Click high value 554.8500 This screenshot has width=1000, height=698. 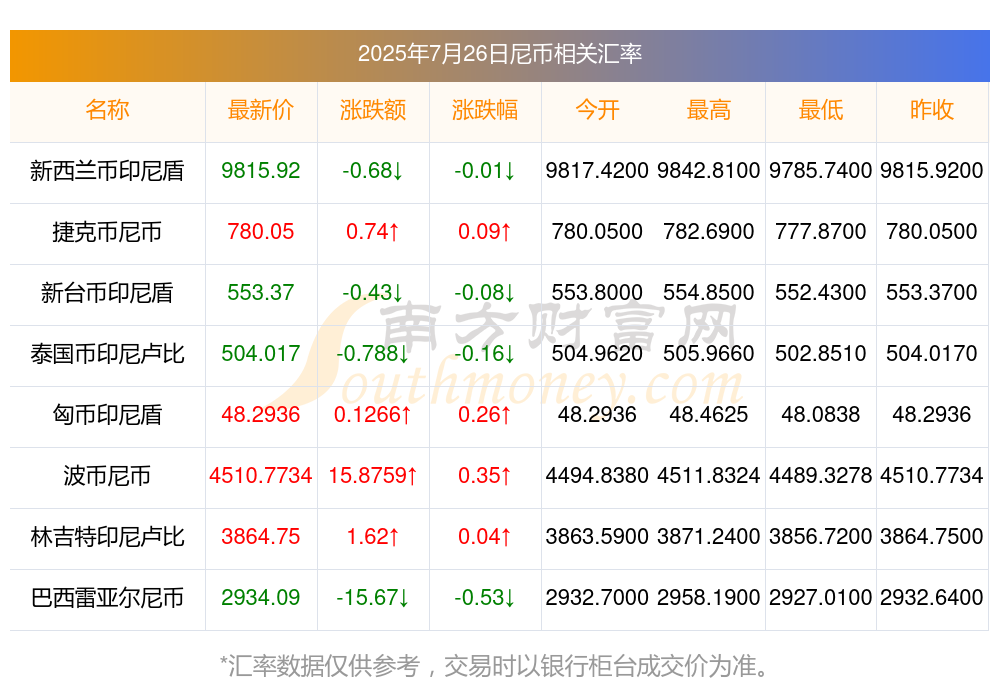(709, 292)
